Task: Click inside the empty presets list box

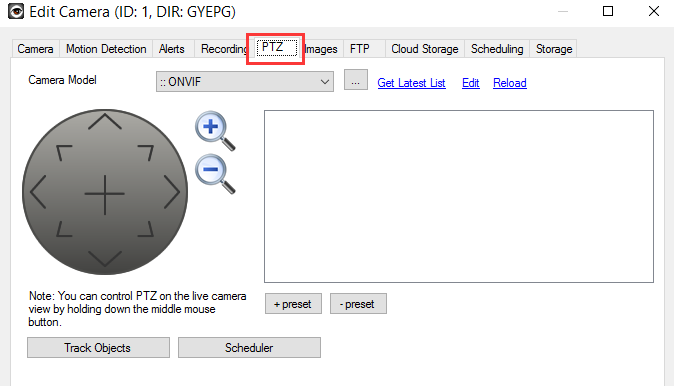Action: [x=459, y=196]
